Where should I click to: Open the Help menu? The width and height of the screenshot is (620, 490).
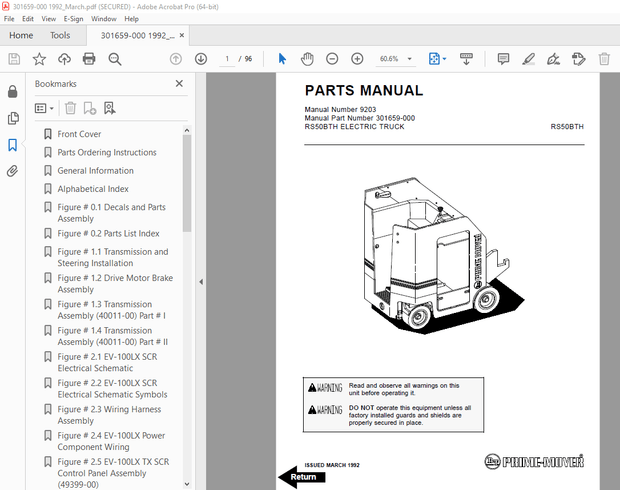pyautogui.click(x=131, y=19)
